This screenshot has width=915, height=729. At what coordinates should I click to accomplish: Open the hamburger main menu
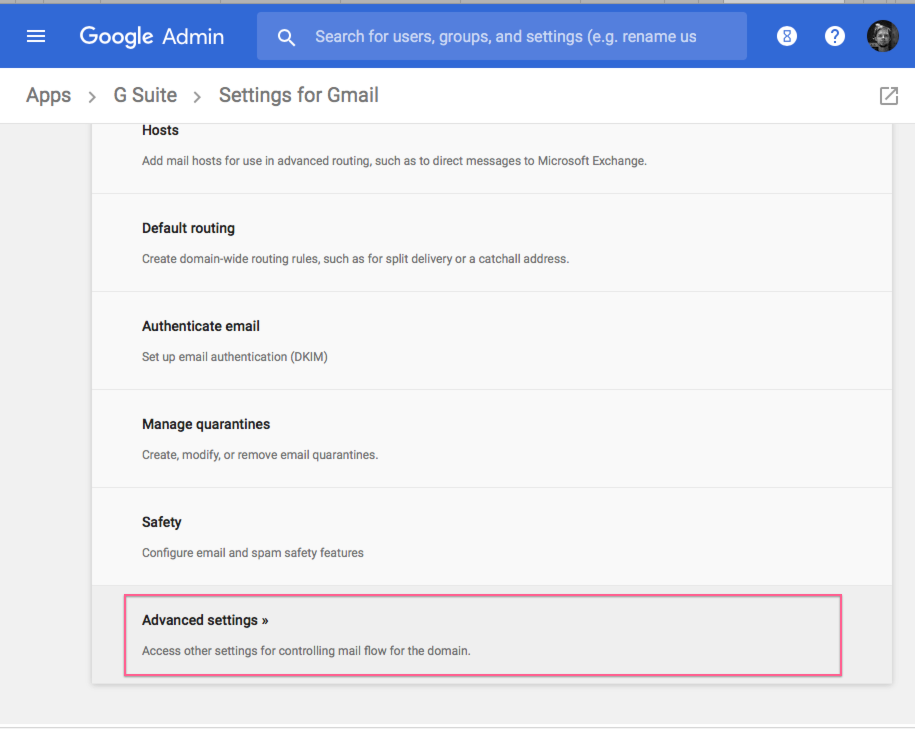[x=36, y=37]
